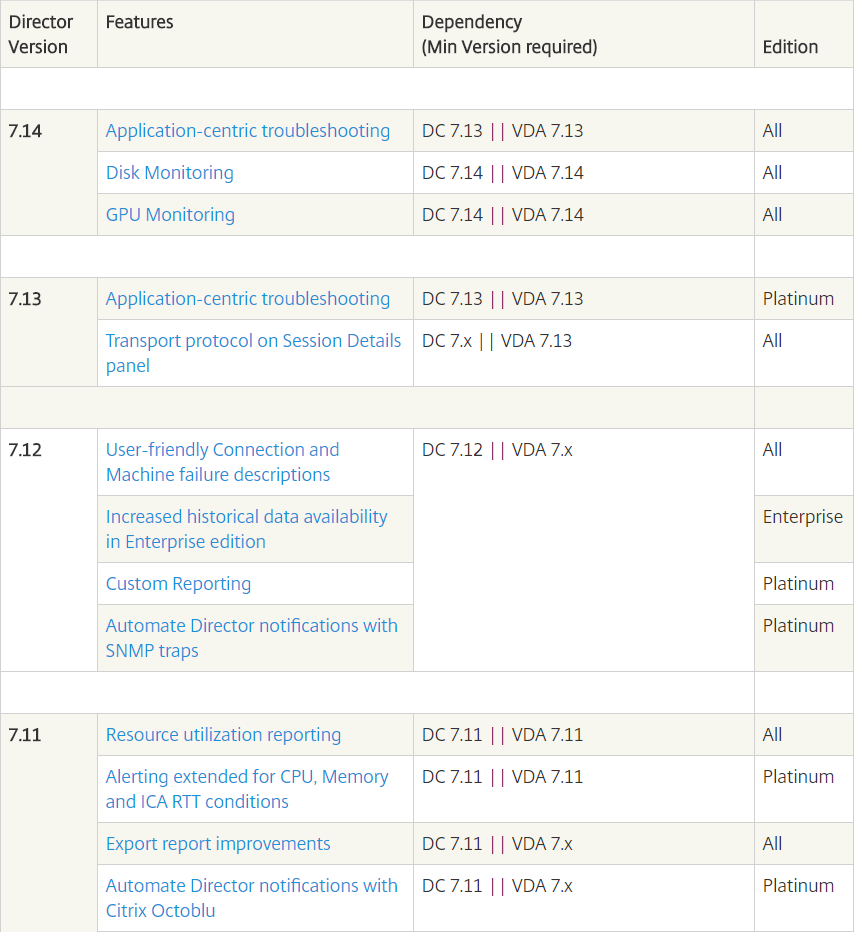This screenshot has width=854, height=932.
Task: Open Increased historical data availability link
Action: (247, 529)
